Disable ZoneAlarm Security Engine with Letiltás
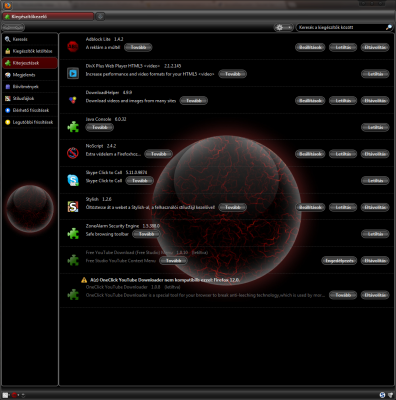The width and height of the screenshot is (396, 400). tap(375, 234)
